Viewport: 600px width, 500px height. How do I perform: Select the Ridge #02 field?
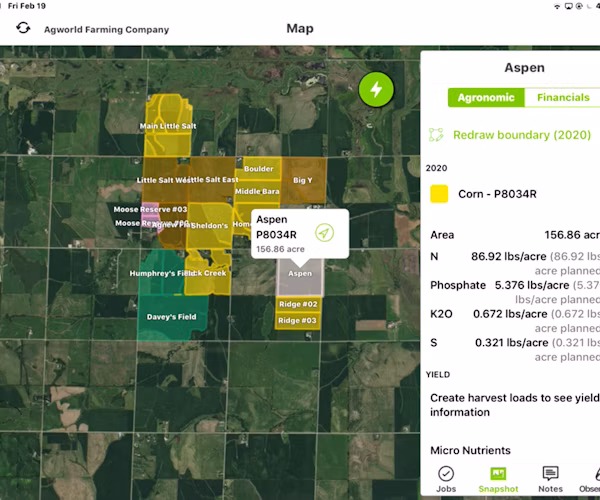(298, 304)
